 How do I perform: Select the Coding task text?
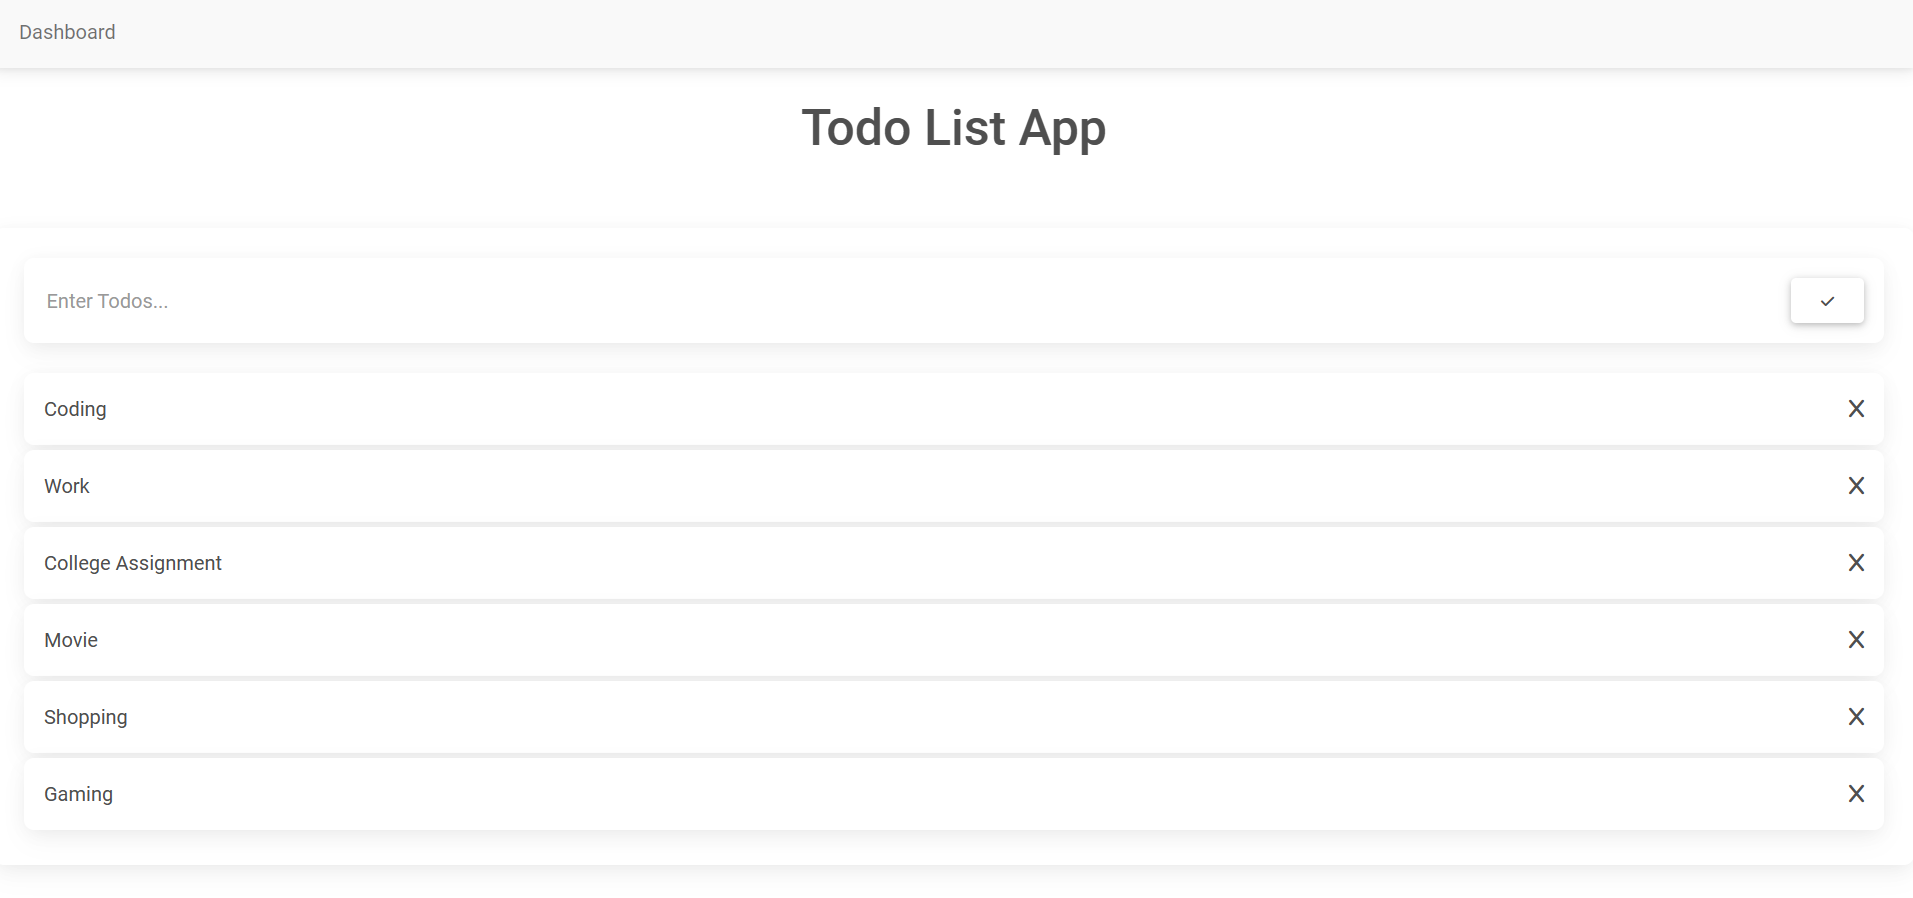(75, 409)
